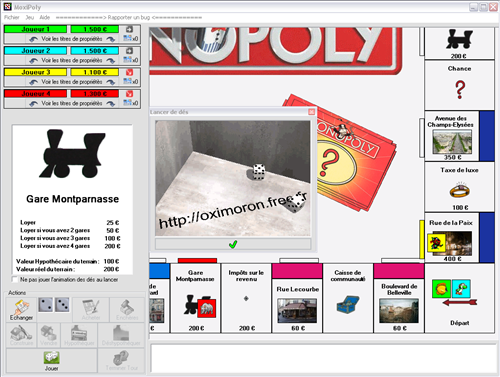The height and width of the screenshot is (377, 500).
Task: Click the Vendre icon
Action: click(49, 335)
